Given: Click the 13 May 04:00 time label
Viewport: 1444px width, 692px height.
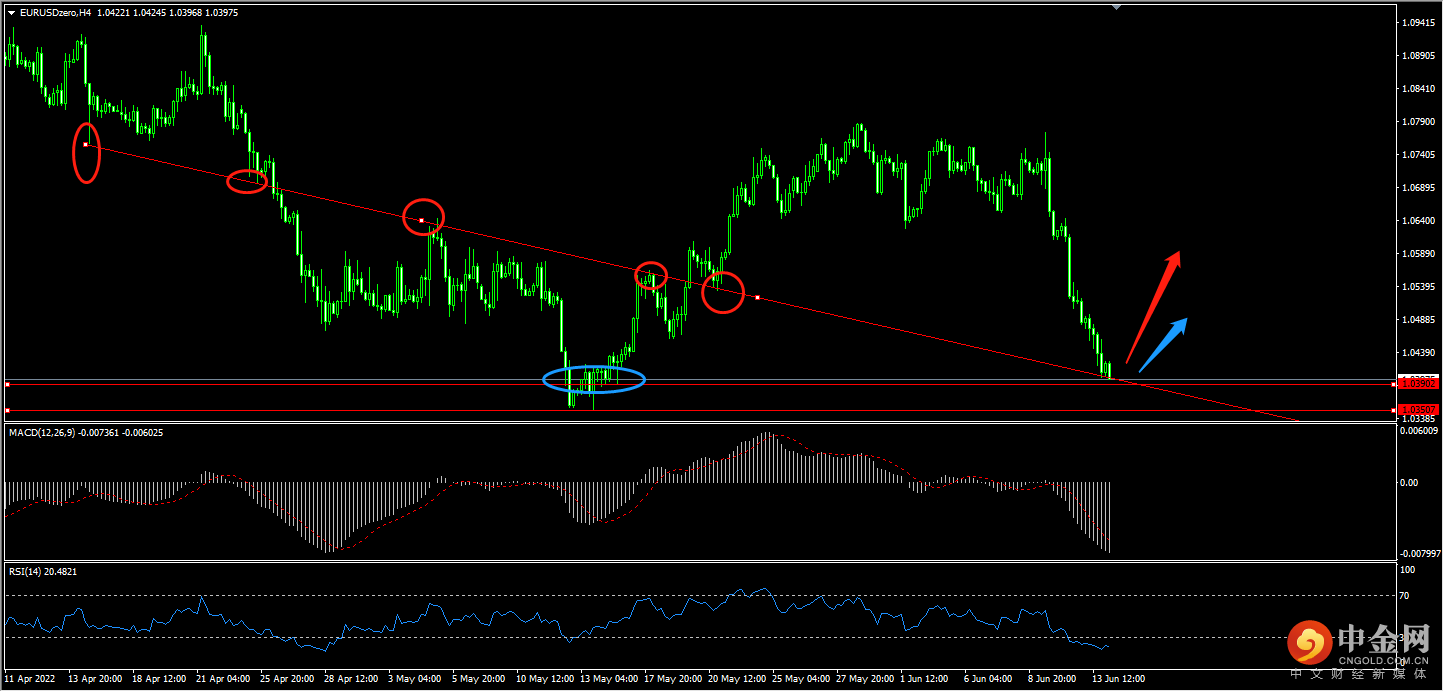Looking at the screenshot, I should click(x=609, y=678).
